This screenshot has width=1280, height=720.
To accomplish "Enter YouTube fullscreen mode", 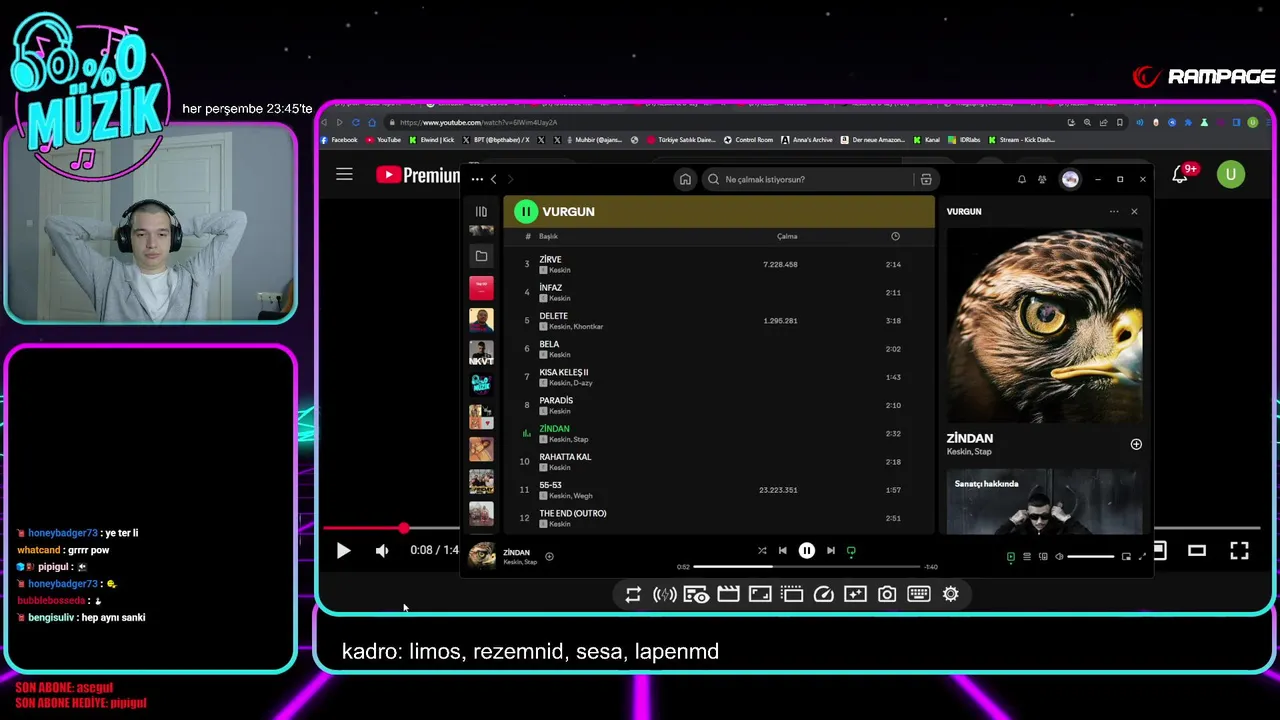I will pyautogui.click(x=1239, y=550).
